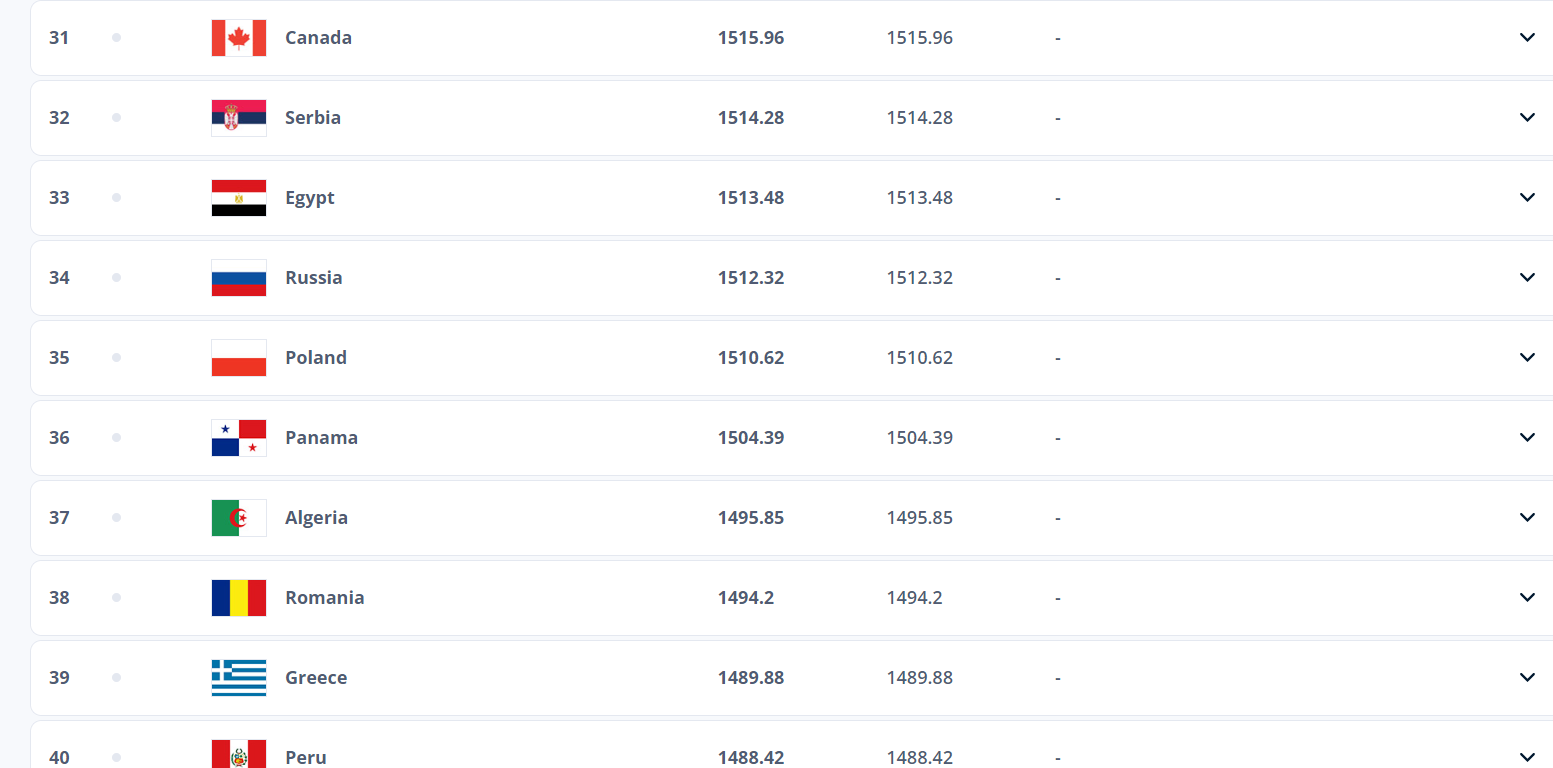This screenshot has height=768, width=1553.
Task: Click the Algeria team name
Action: click(316, 518)
